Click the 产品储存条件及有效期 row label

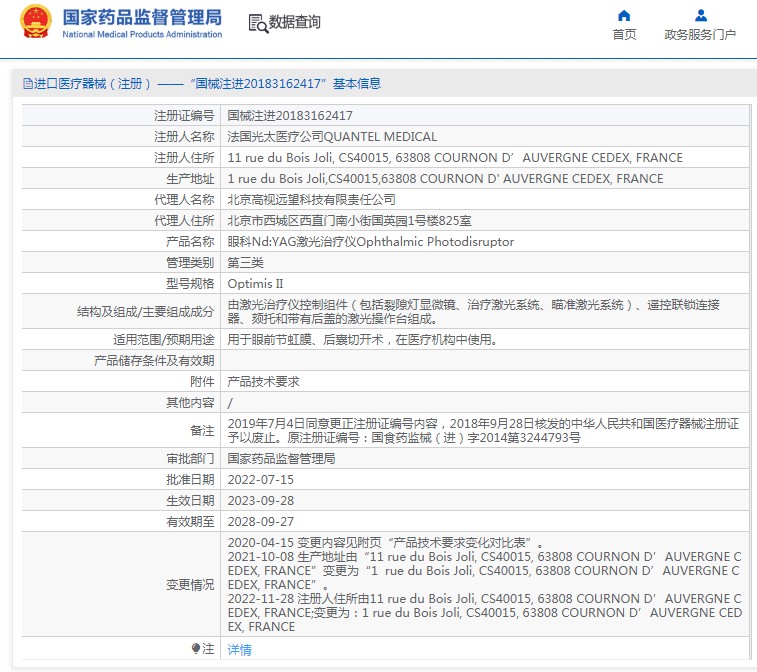(154, 361)
